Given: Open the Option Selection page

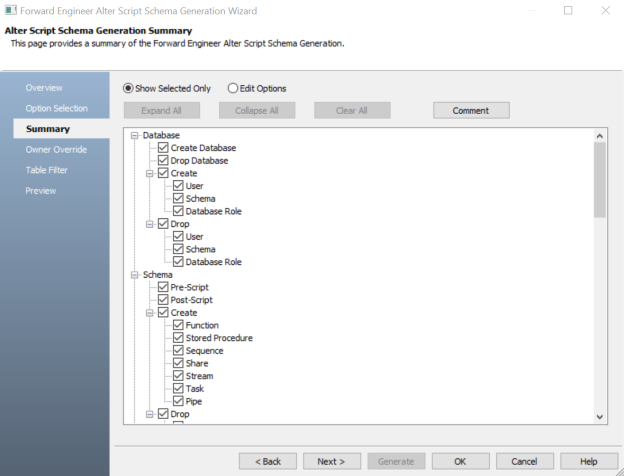Looking at the screenshot, I should [57, 108].
